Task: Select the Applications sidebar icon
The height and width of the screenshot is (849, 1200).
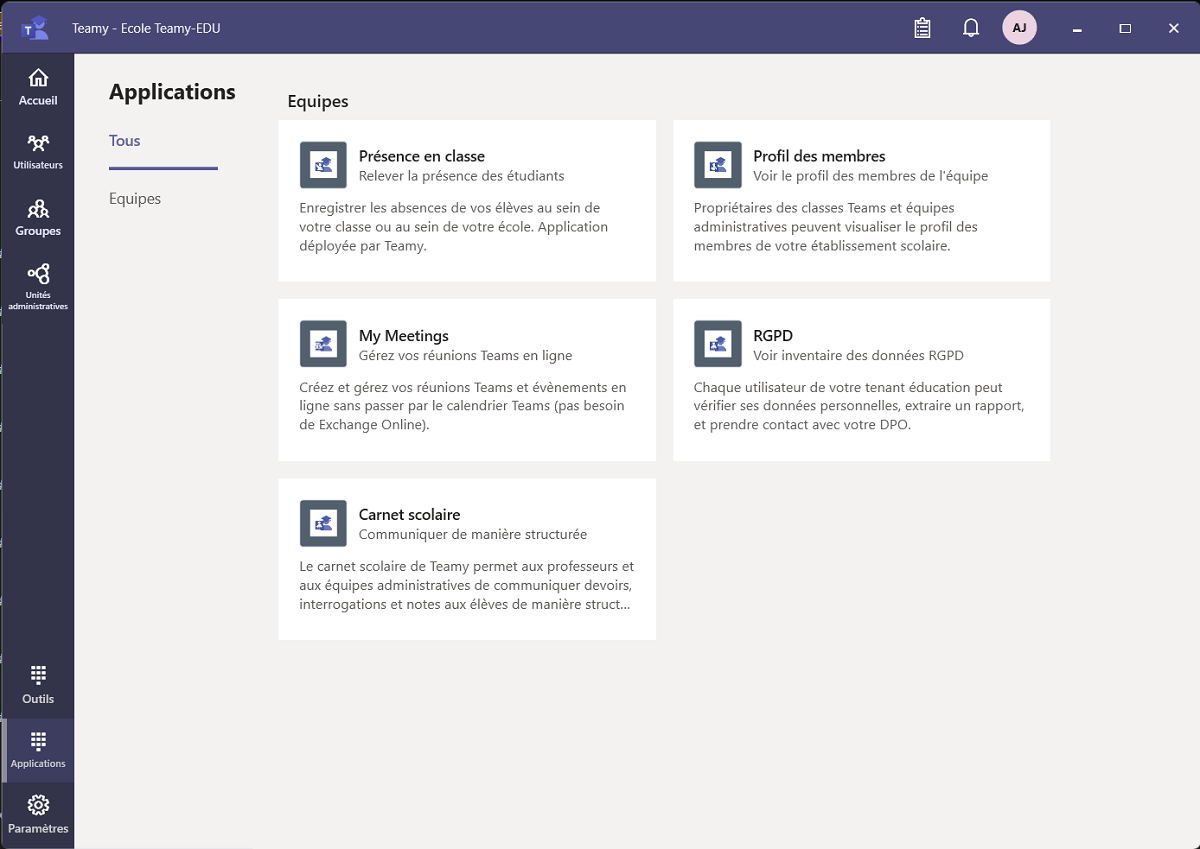Action: [38, 741]
